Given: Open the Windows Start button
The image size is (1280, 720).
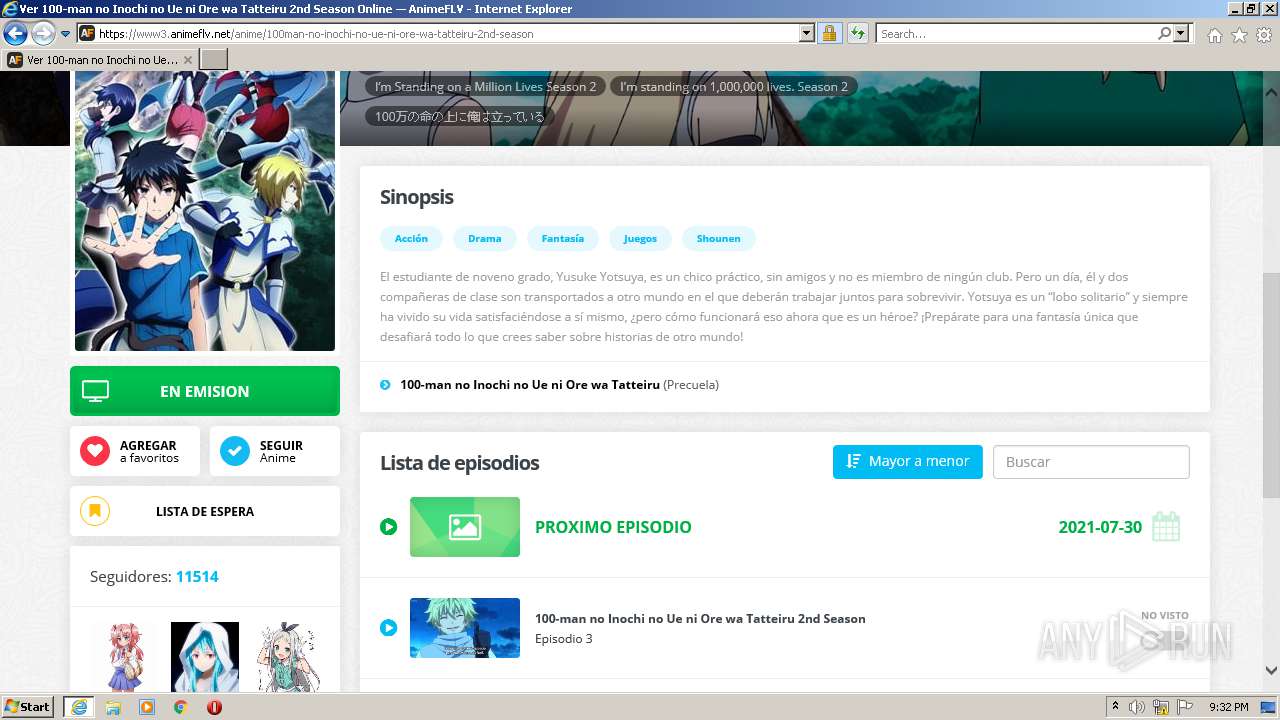Looking at the screenshot, I should click(28, 706).
